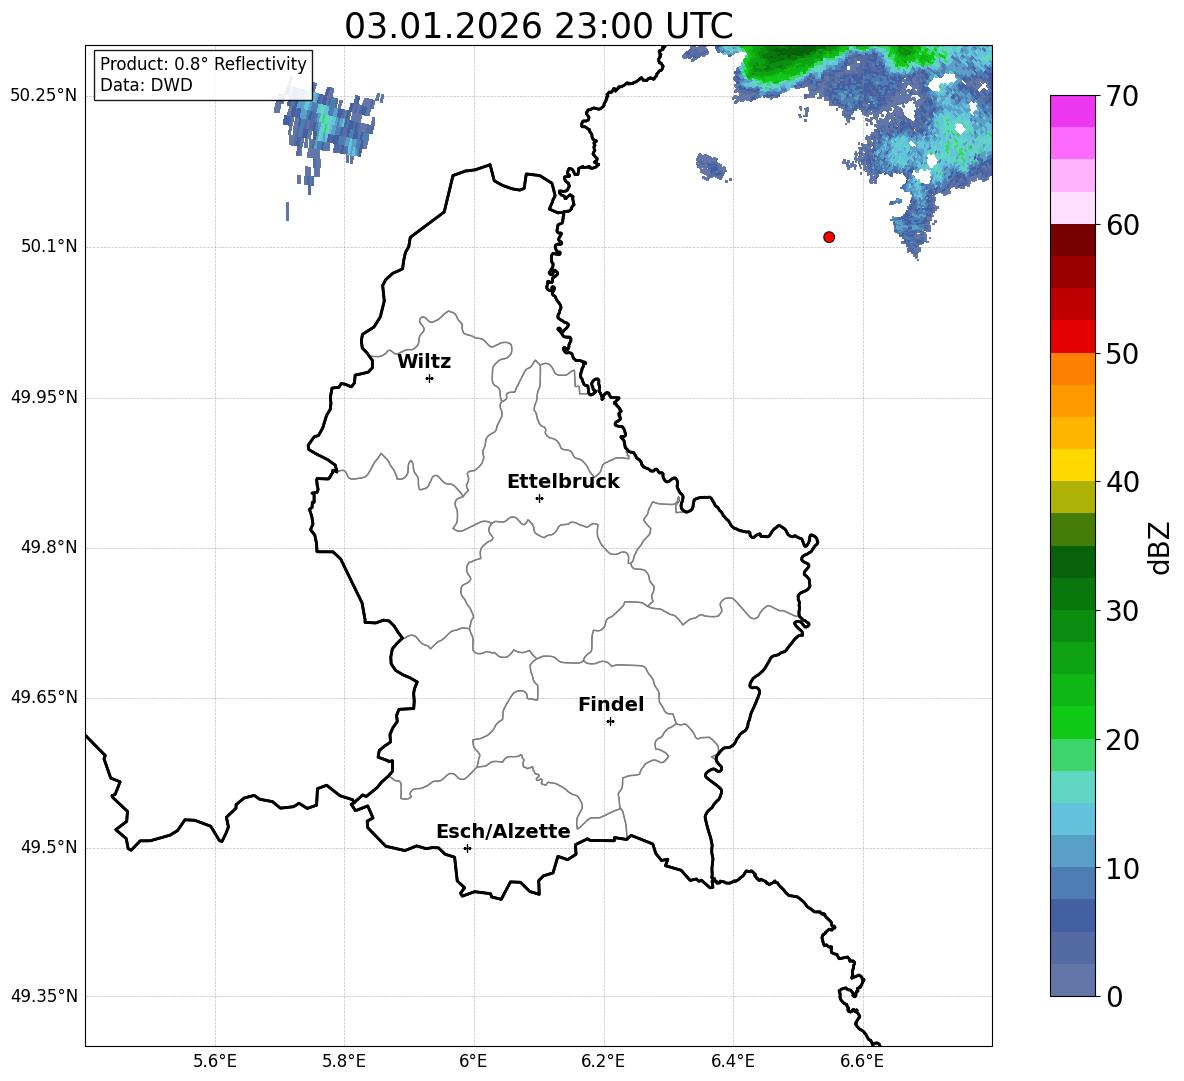Click the bright green colorbar segment at 20

tap(1072, 722)
